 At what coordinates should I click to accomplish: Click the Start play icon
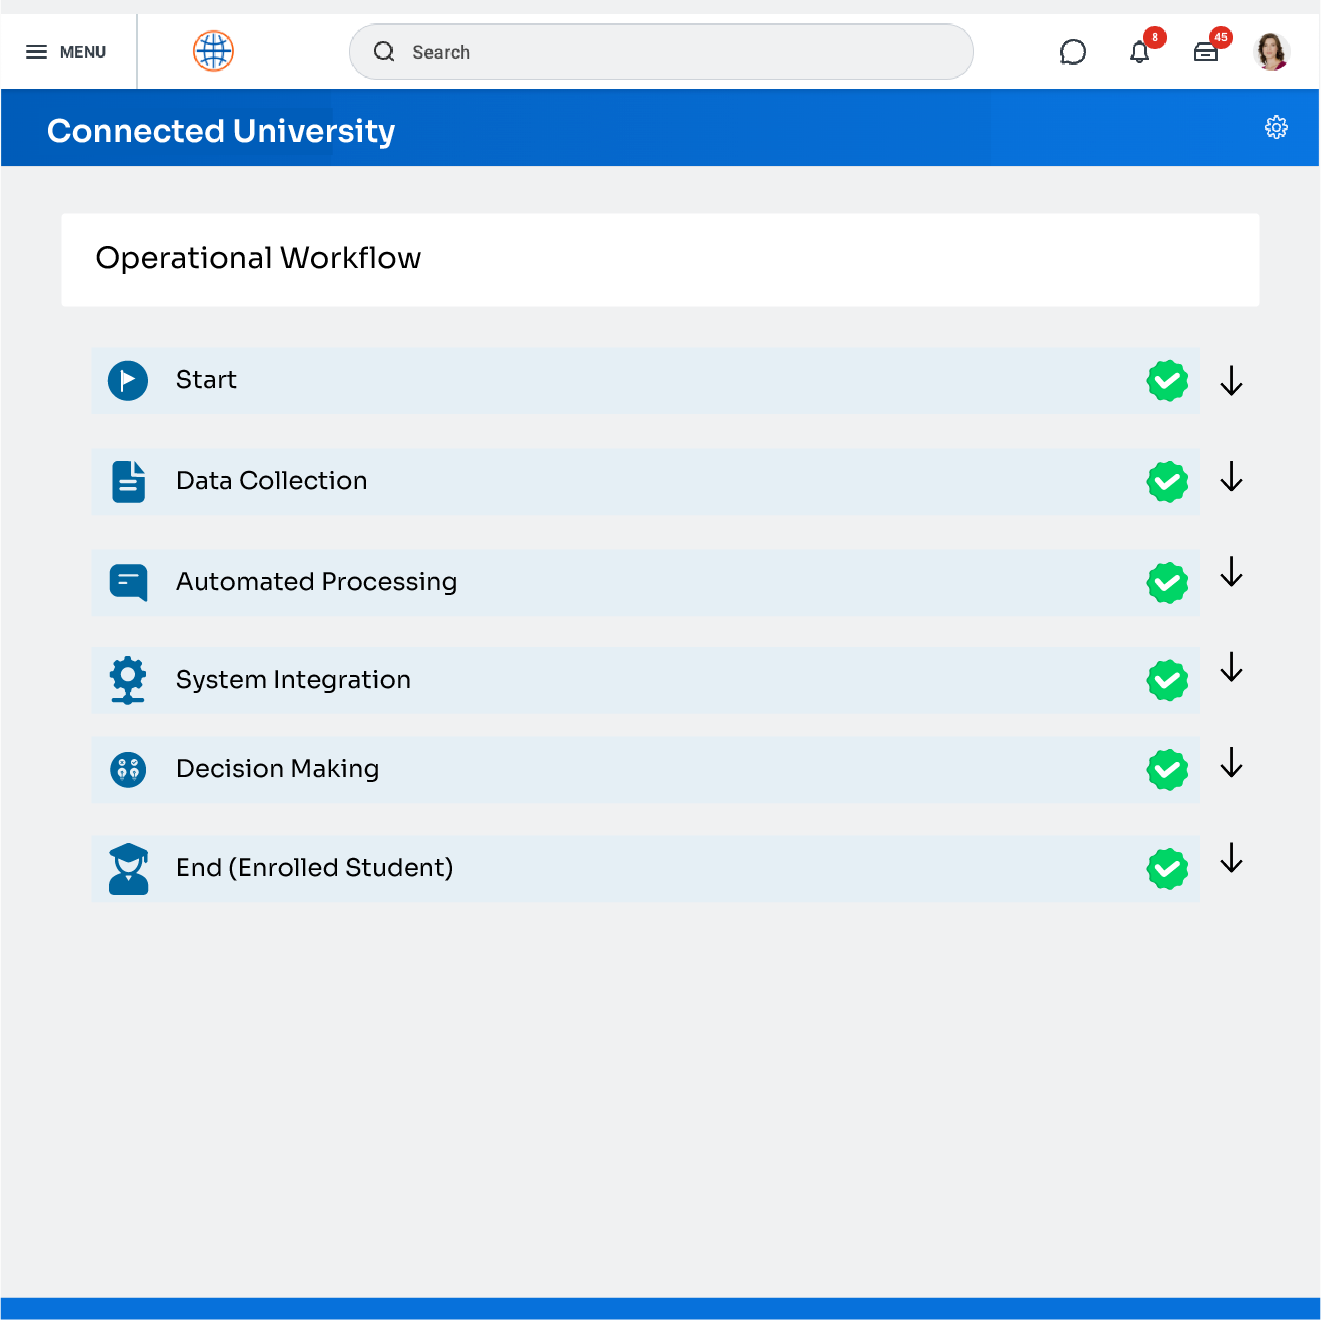coord(127,380)
